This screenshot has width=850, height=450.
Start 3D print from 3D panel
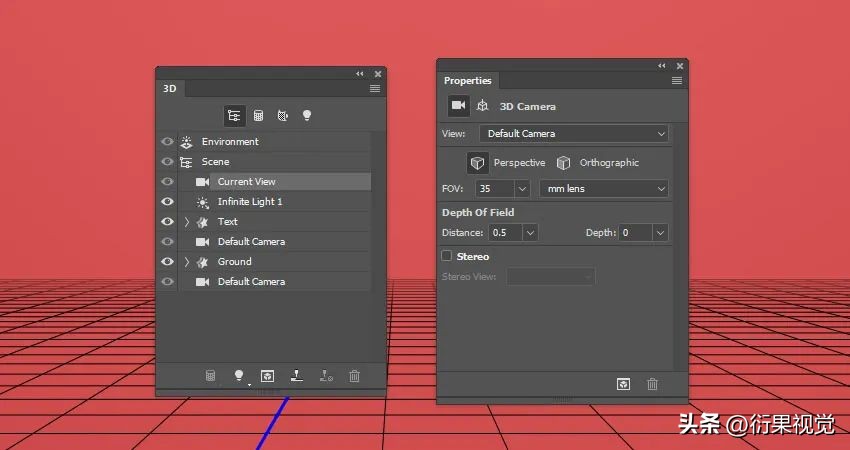click(x=297, y=376)
